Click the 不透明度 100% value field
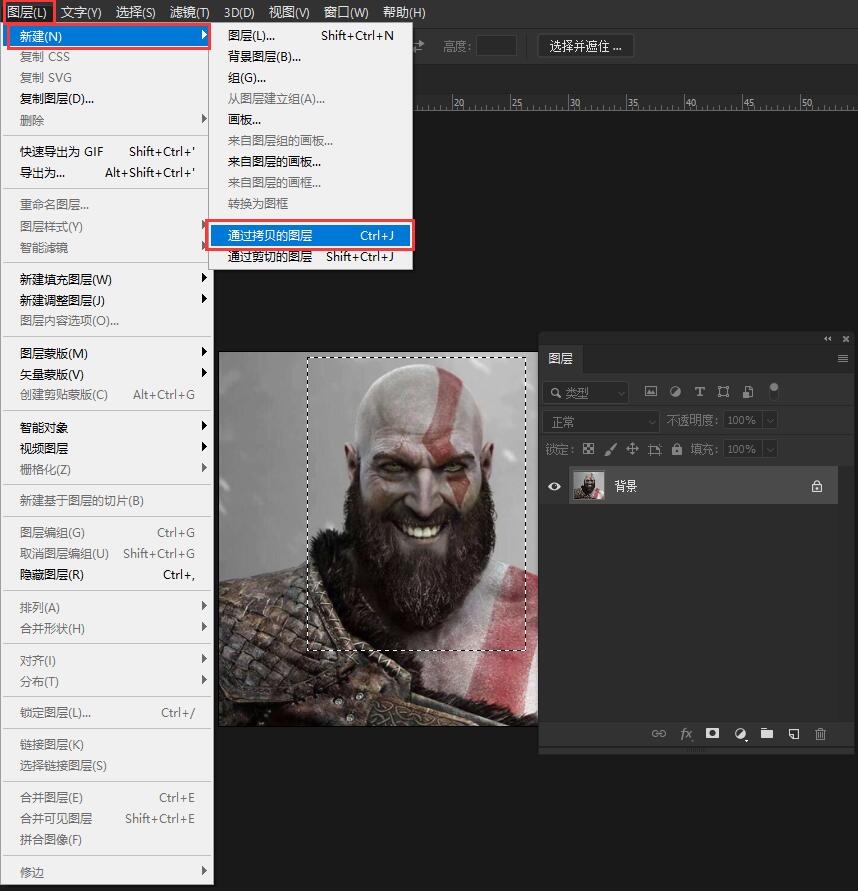This screenshot has width=858, height=891. click(x=743, y=420)
